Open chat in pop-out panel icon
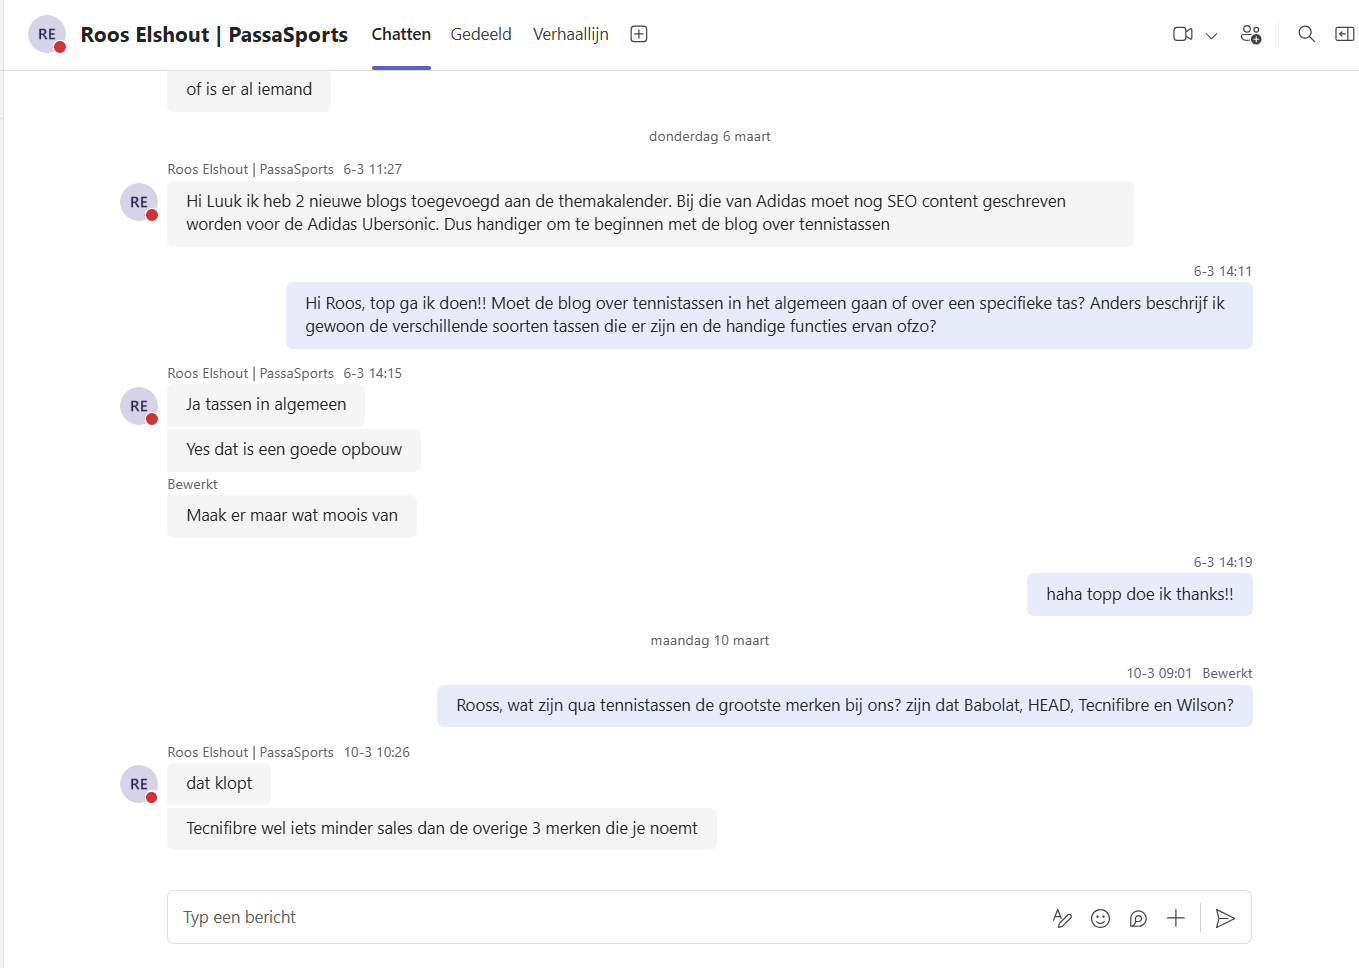Image resolution: width=1359 pixels, height=968 pixels. pos(1344,34)
